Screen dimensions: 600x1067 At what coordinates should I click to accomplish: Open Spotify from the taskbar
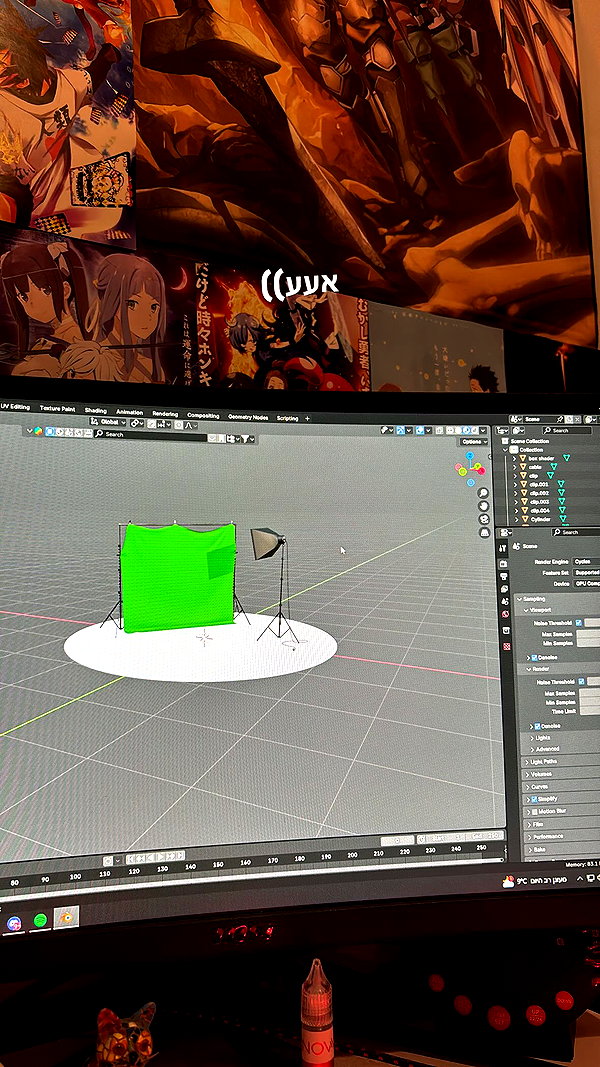(40, 920)
